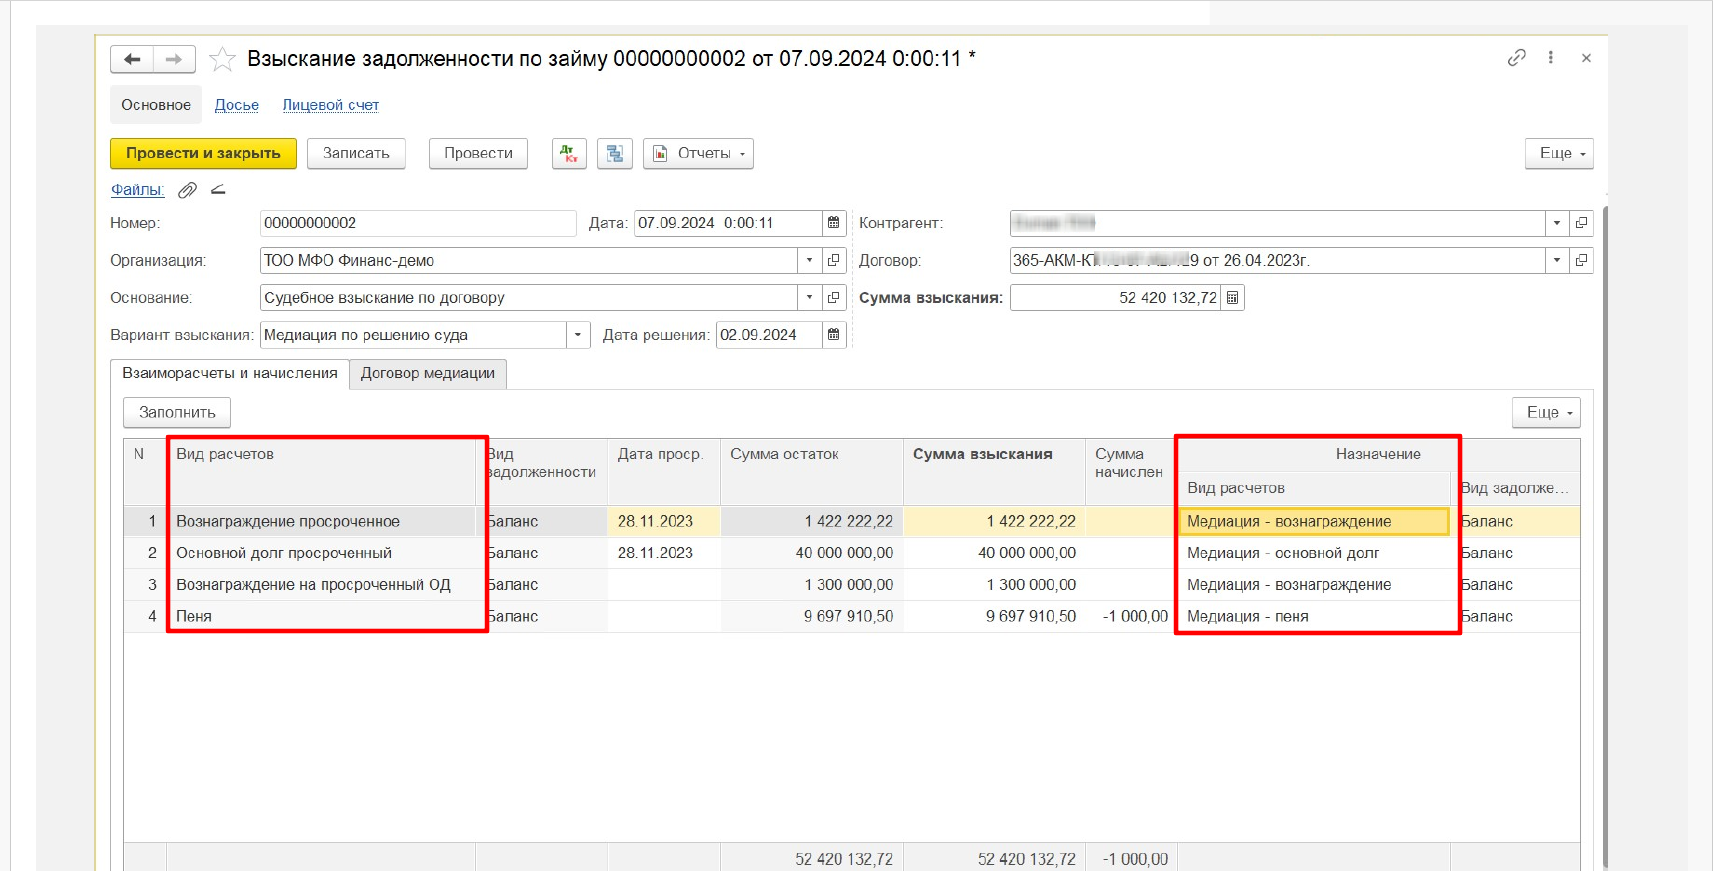Open the Отчеты dropdown menu
1713x871 pixels.
pyautogui.click(x=698, y=153)
